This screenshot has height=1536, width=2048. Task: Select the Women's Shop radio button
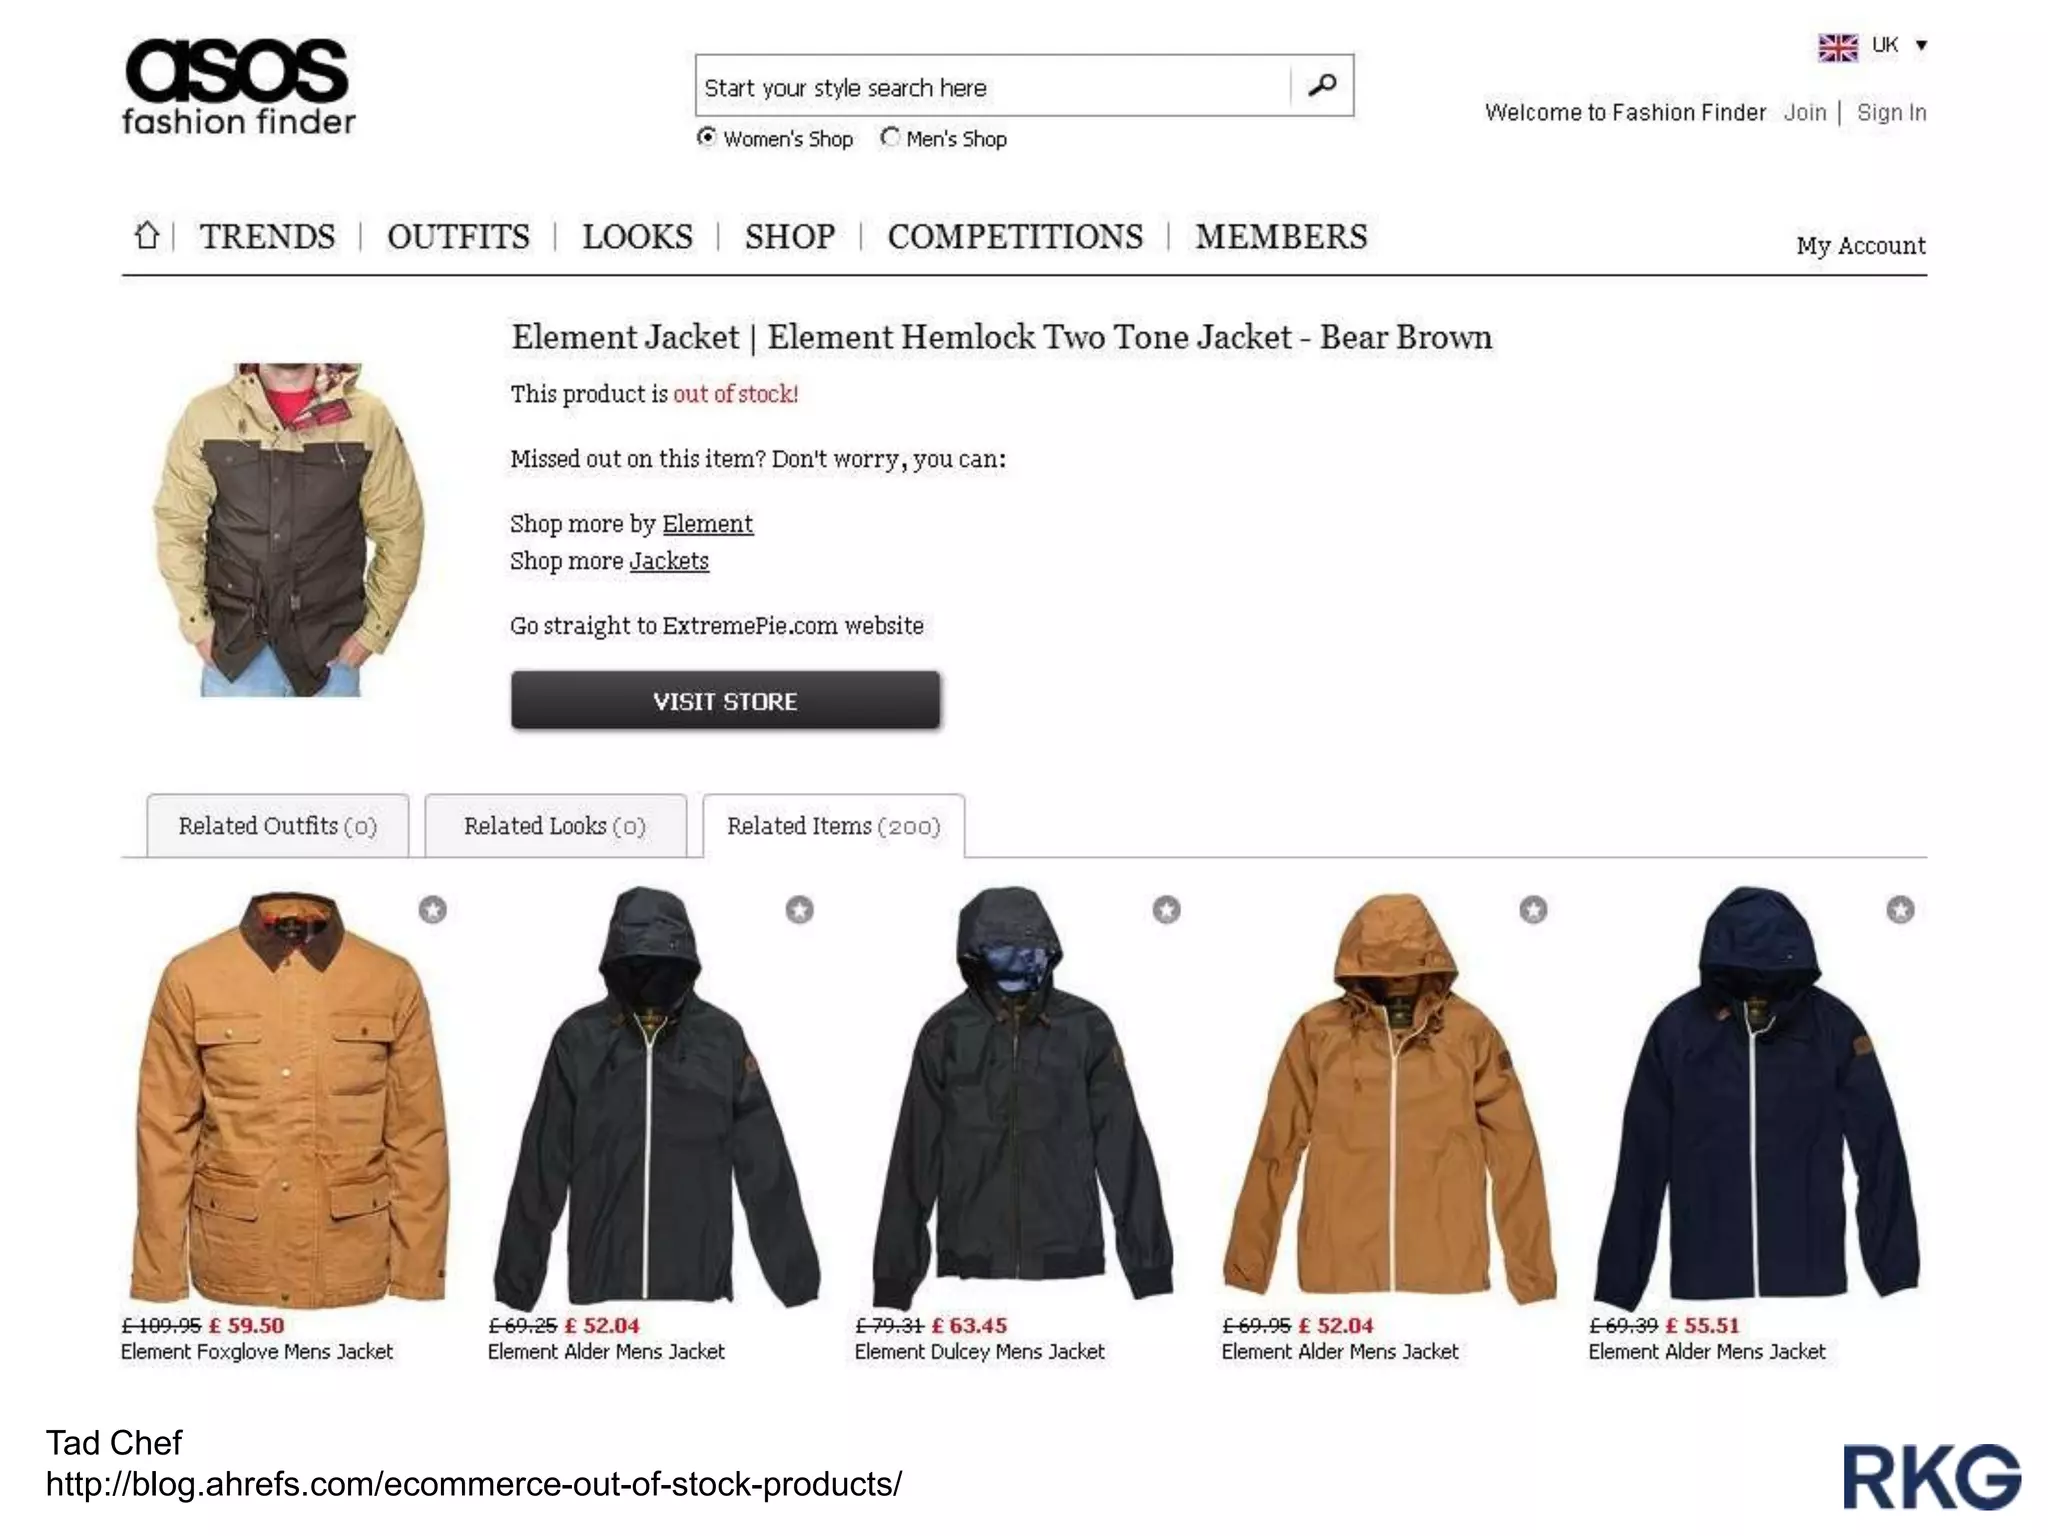point(707,137)
